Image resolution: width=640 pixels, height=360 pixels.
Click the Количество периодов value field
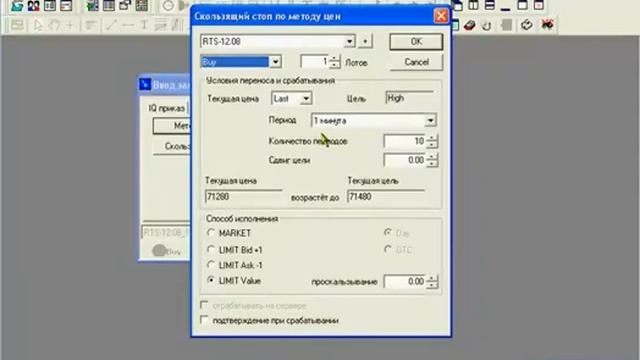coord(404,141)
